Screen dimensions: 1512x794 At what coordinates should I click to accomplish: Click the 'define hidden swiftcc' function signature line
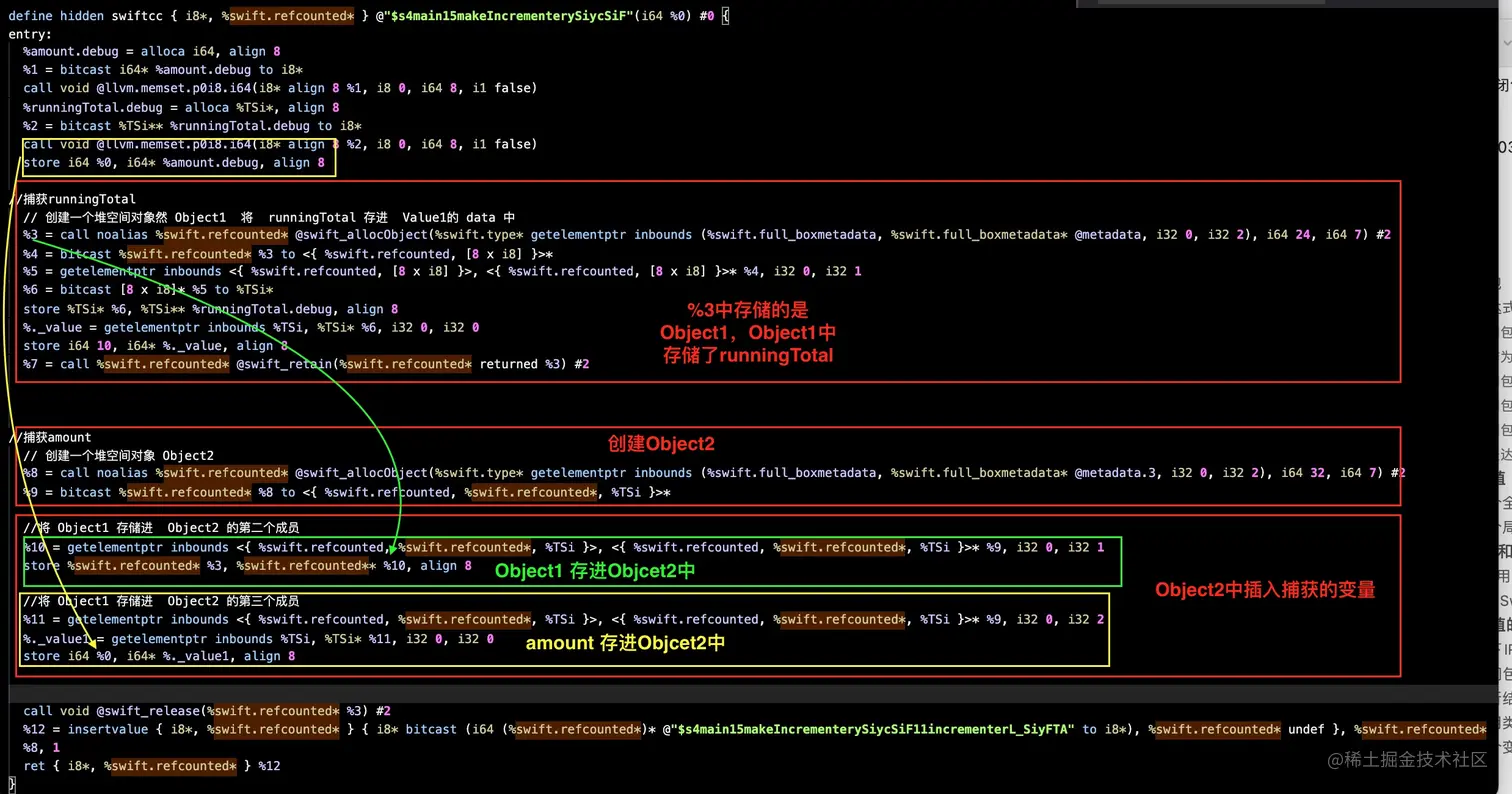(x=369, y=16)
